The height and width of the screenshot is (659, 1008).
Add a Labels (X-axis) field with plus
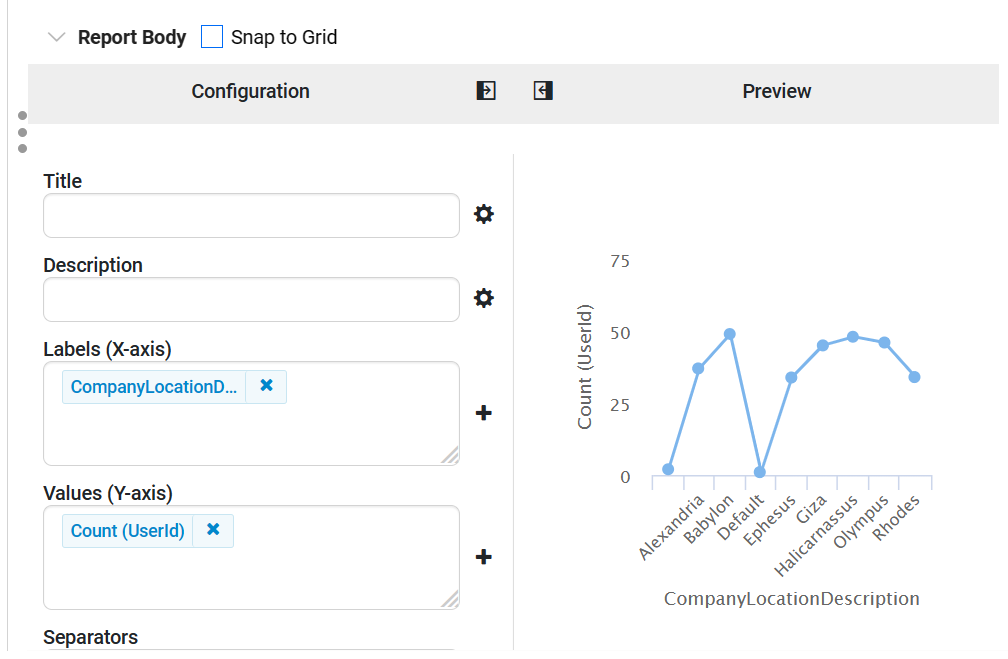pos(484,413)
